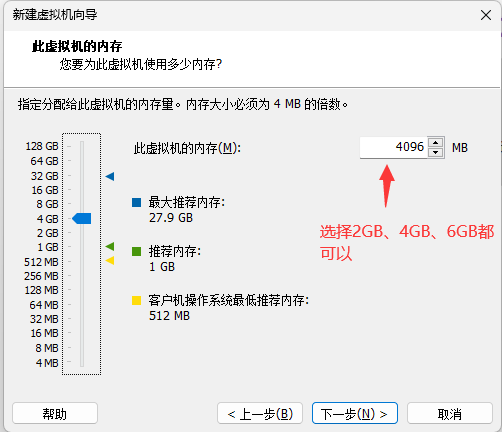This screenshot has height=432, width=502.
Task: Click the 推荐内存 label text
Action: [175, 251]
